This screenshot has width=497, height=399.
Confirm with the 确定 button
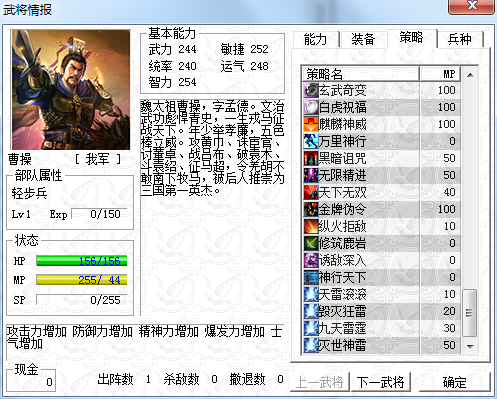[454, 382]
